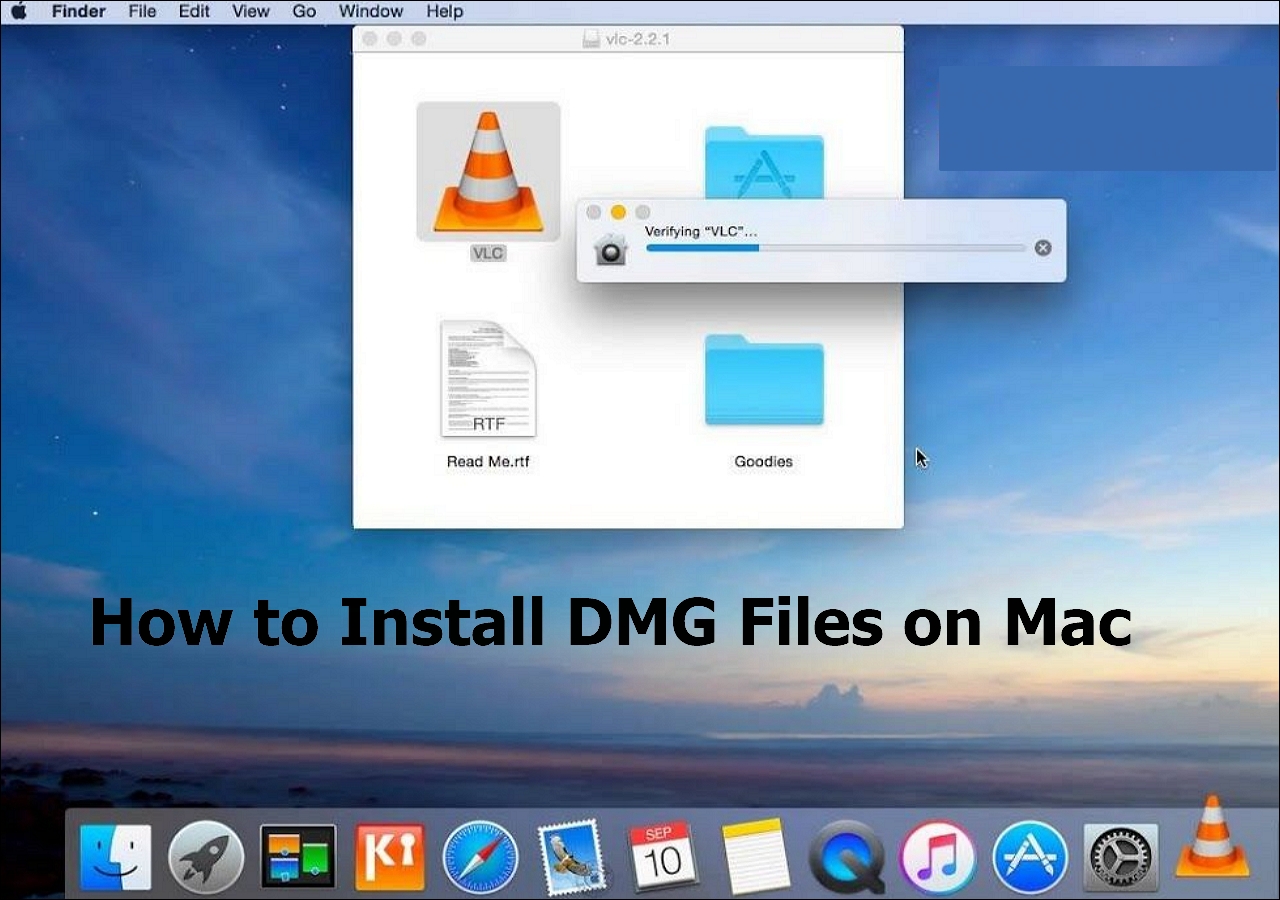This screenshot has height=900, width=1280.
Task: Click the Gatekeeper icon in verifying dialog
Action: (x=610, y=249)
